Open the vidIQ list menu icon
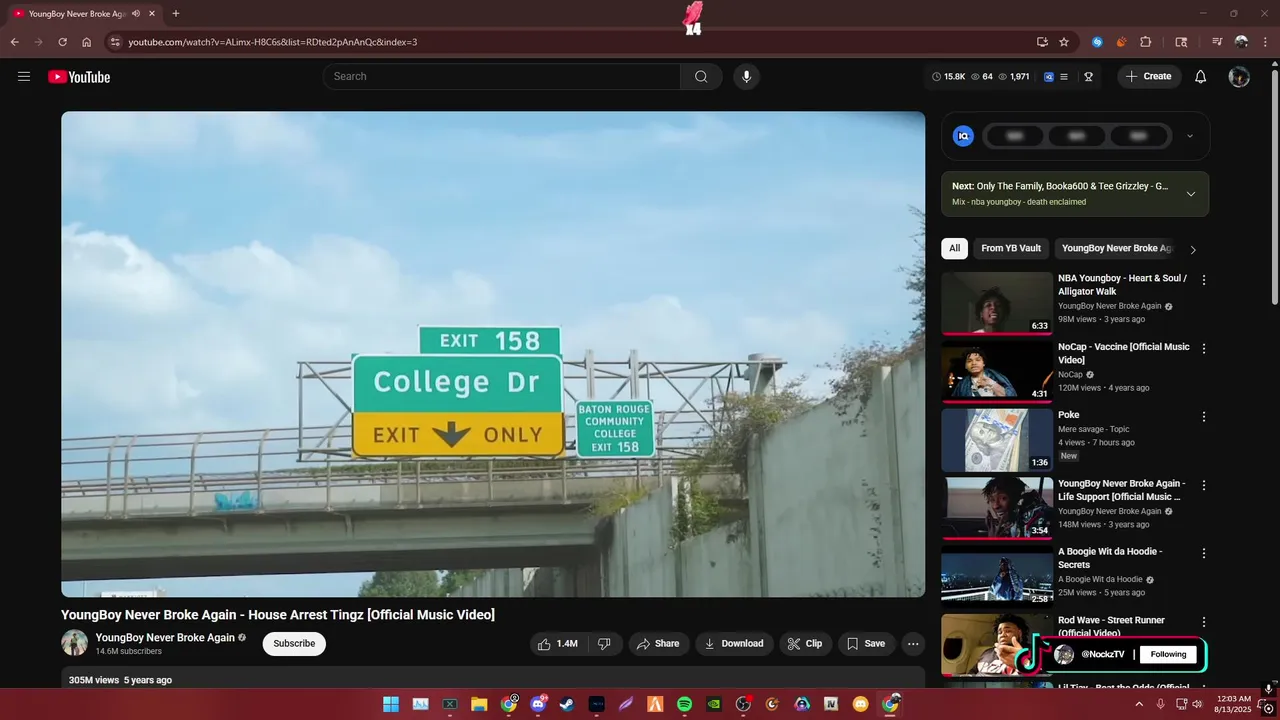The height and width of the screenshot is (720, 1280). coord(1064,76)
